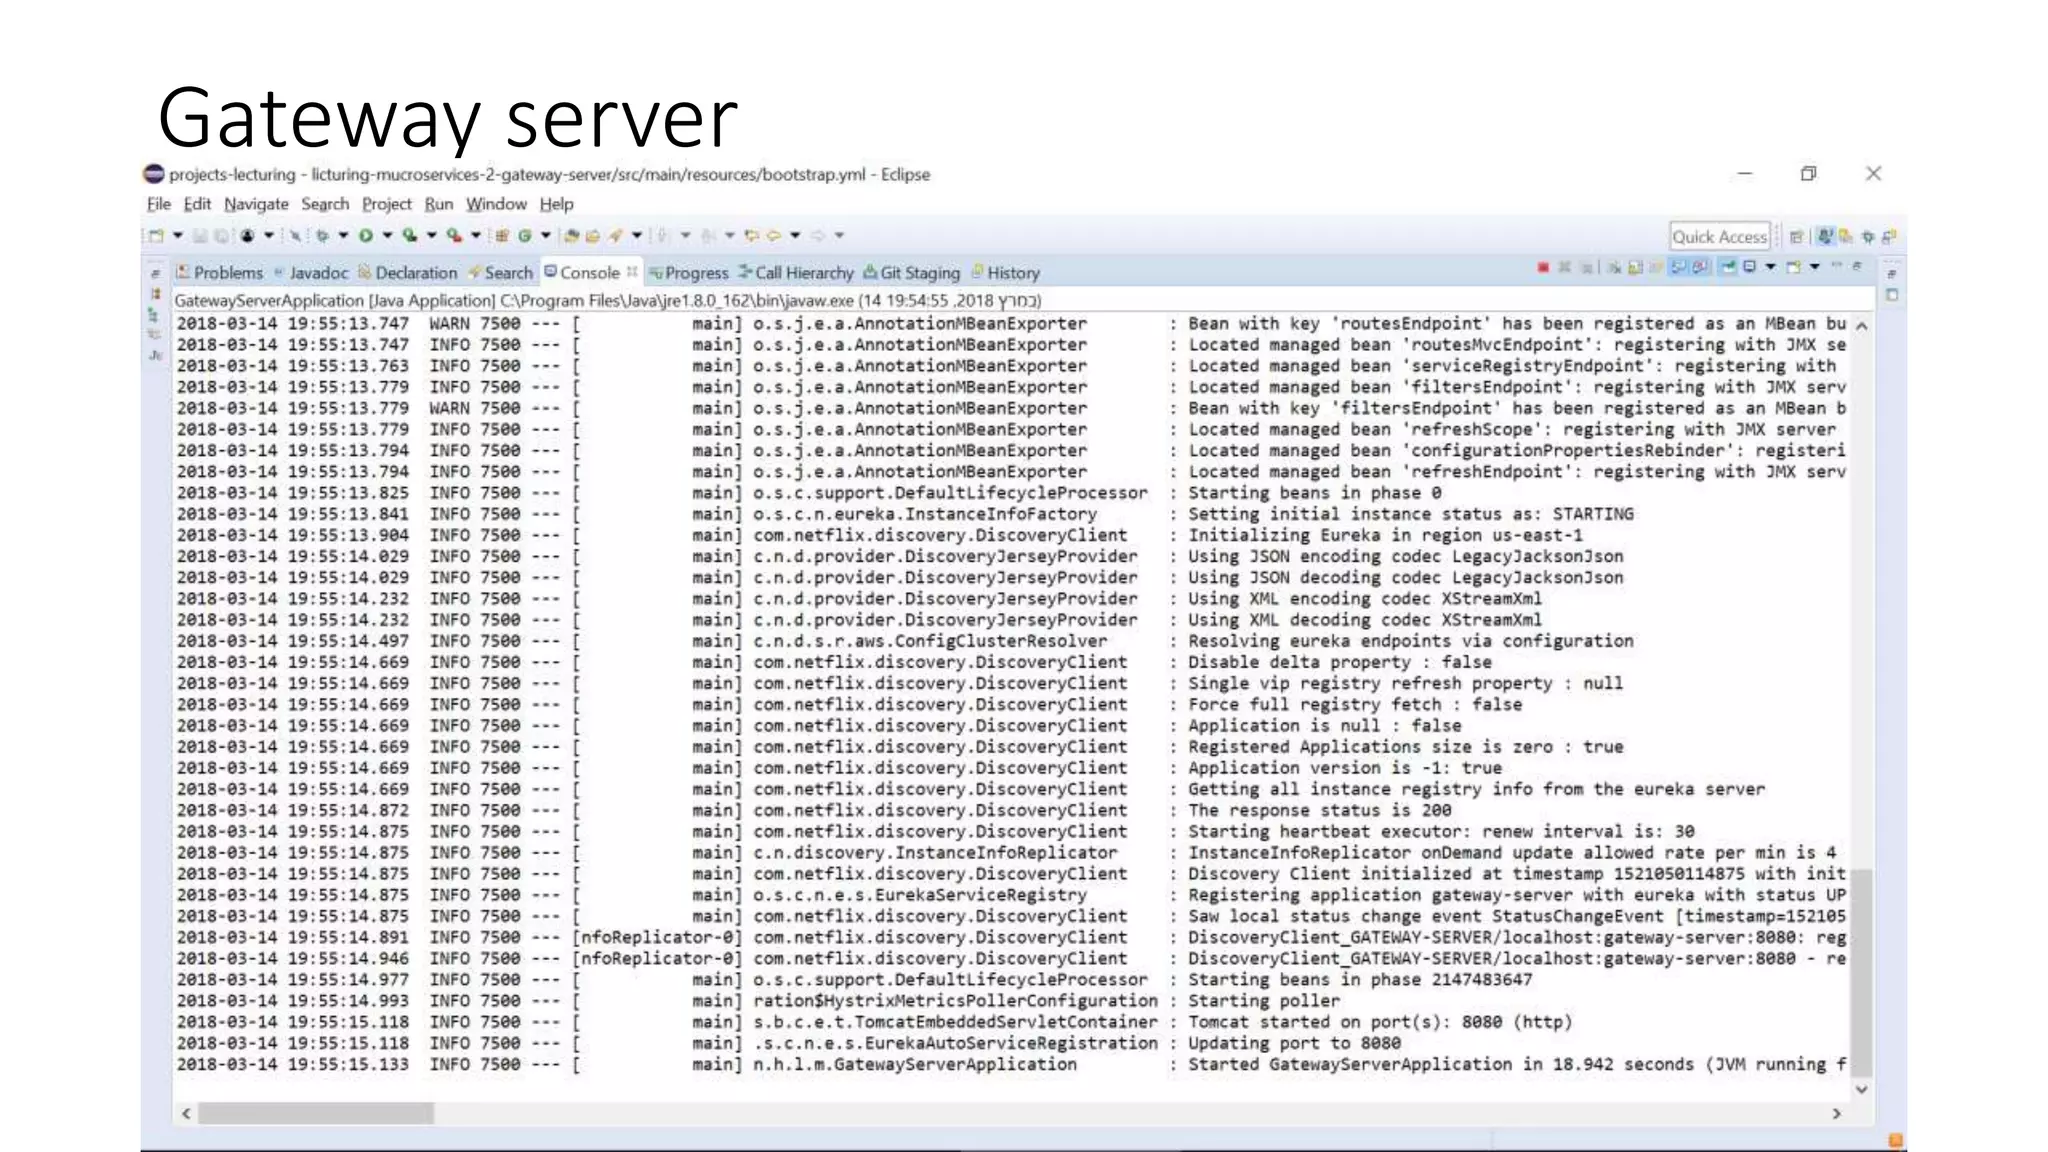Click the Save All toolbar icon

coord(221,236)
